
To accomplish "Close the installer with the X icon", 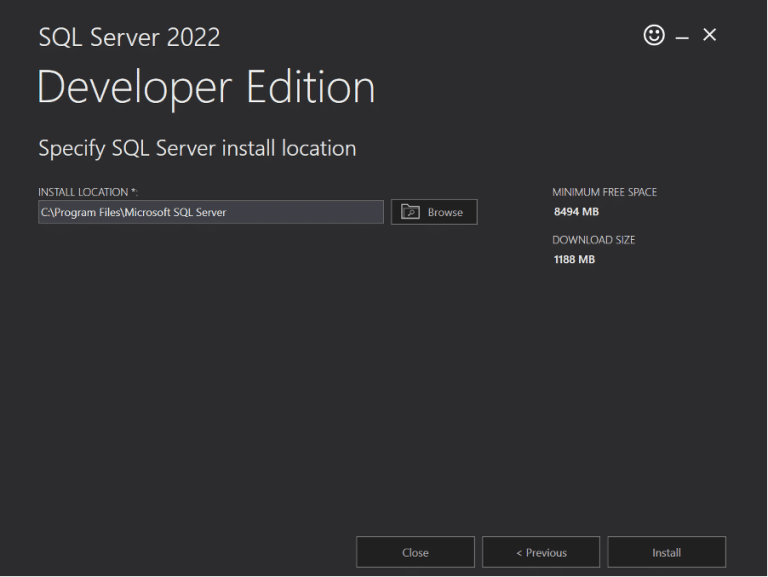I will 710,36.
